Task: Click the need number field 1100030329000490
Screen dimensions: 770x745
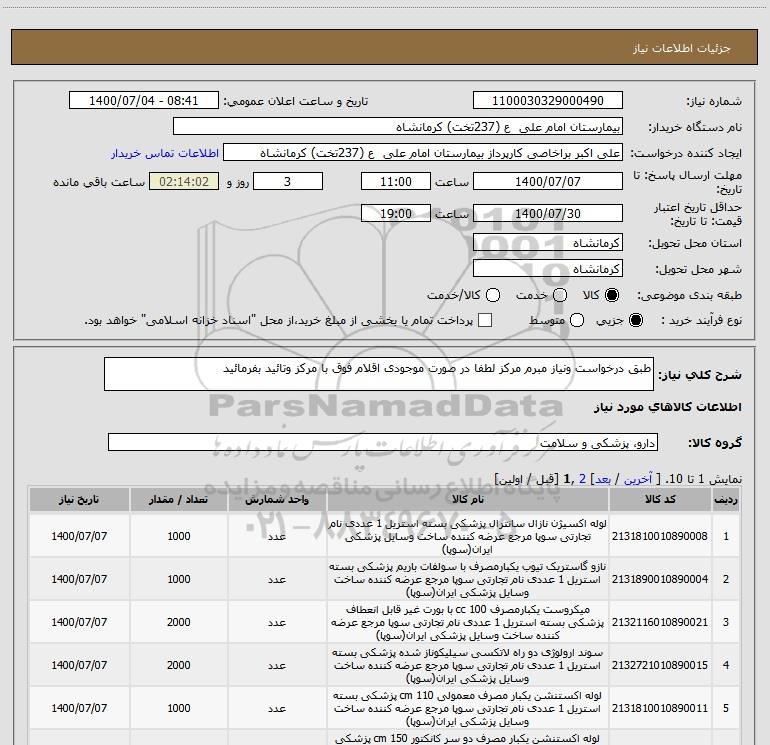Action: coord(548,101)
